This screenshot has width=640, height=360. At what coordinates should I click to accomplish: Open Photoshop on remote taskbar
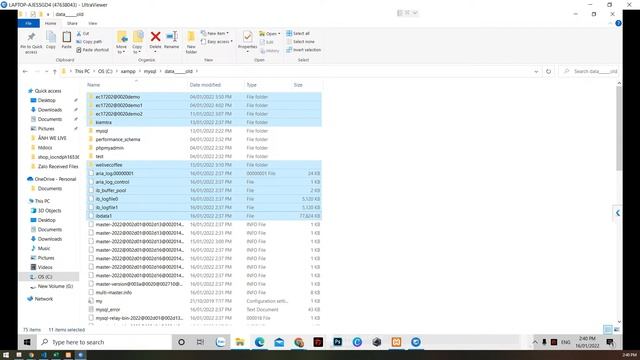338,342
